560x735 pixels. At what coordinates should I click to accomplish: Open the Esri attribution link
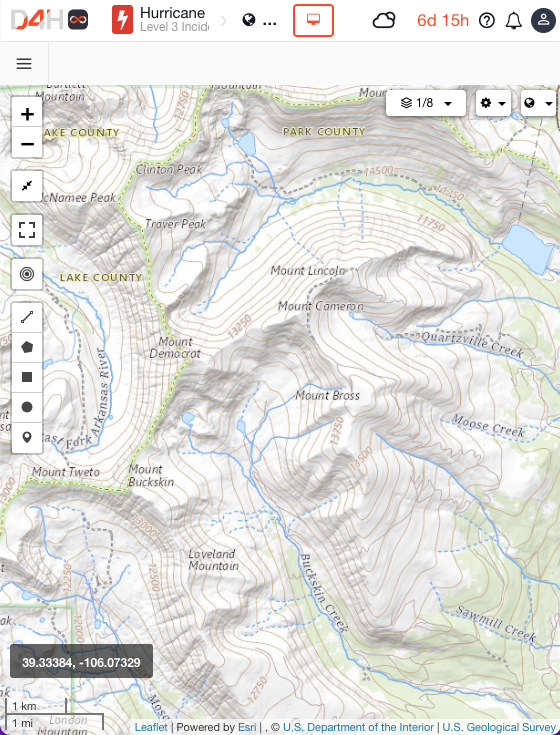247,727
